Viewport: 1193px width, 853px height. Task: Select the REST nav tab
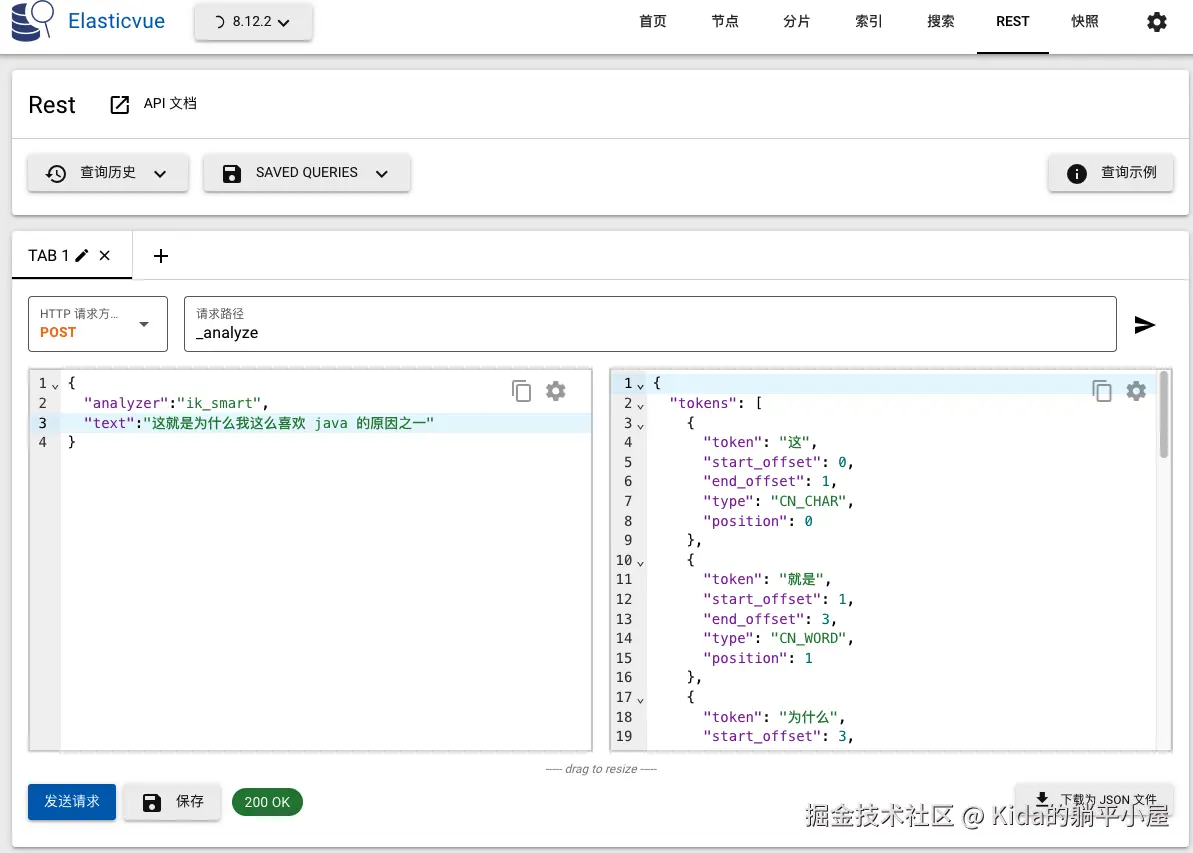click(1013, 22)
